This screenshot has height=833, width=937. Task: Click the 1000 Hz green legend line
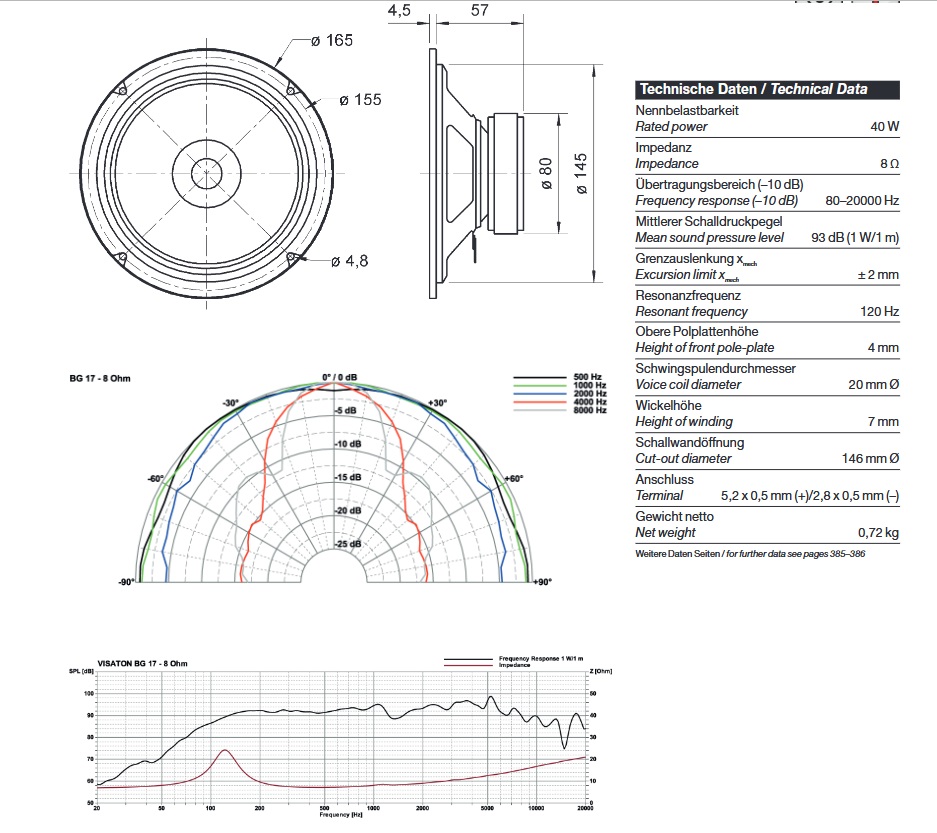pyautogui.click(x=540, y=386)
